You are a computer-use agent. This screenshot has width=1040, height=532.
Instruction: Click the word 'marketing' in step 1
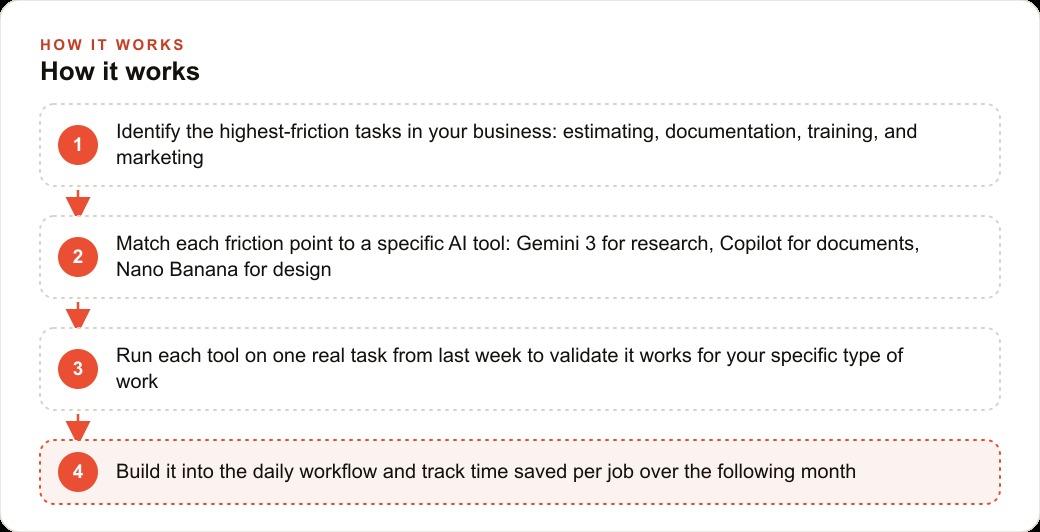[x=159, y=158]
